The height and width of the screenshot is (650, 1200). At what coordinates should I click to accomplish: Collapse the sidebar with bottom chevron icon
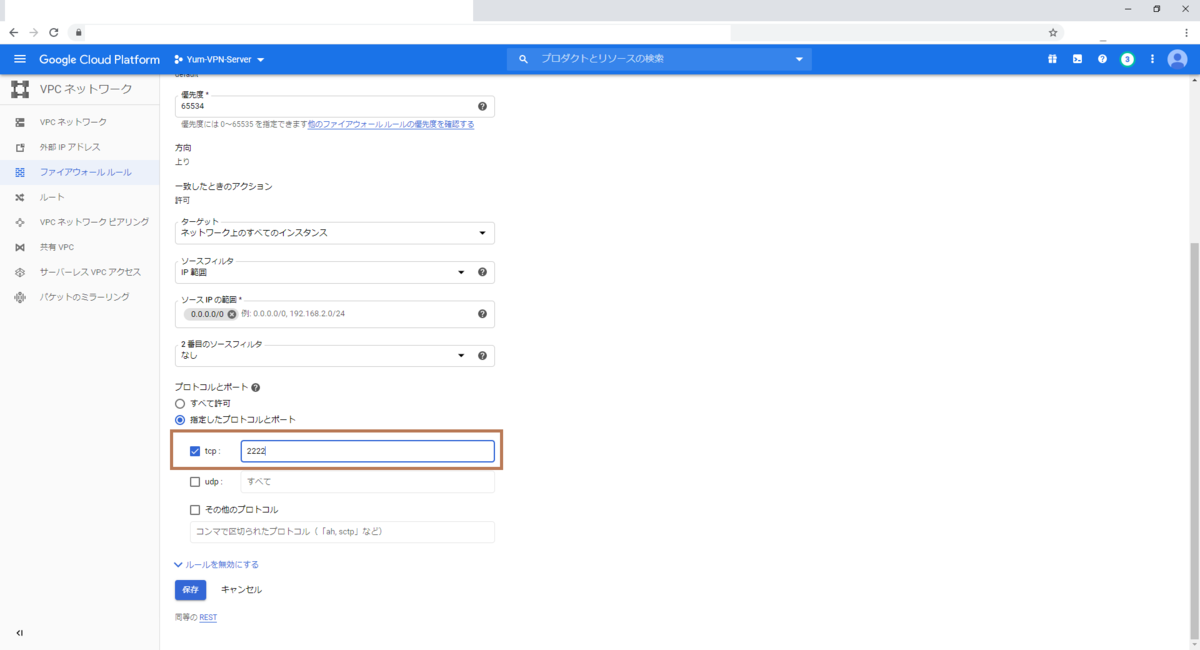(19, 633)
